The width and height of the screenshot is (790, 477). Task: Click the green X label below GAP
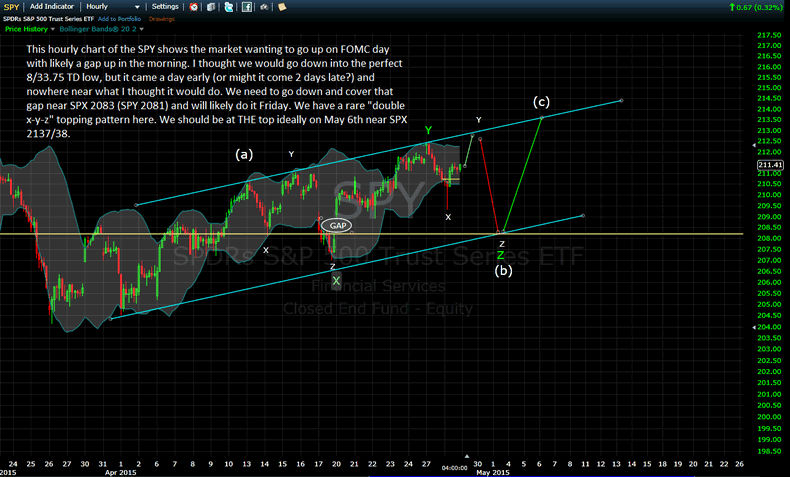coord(336,281)
